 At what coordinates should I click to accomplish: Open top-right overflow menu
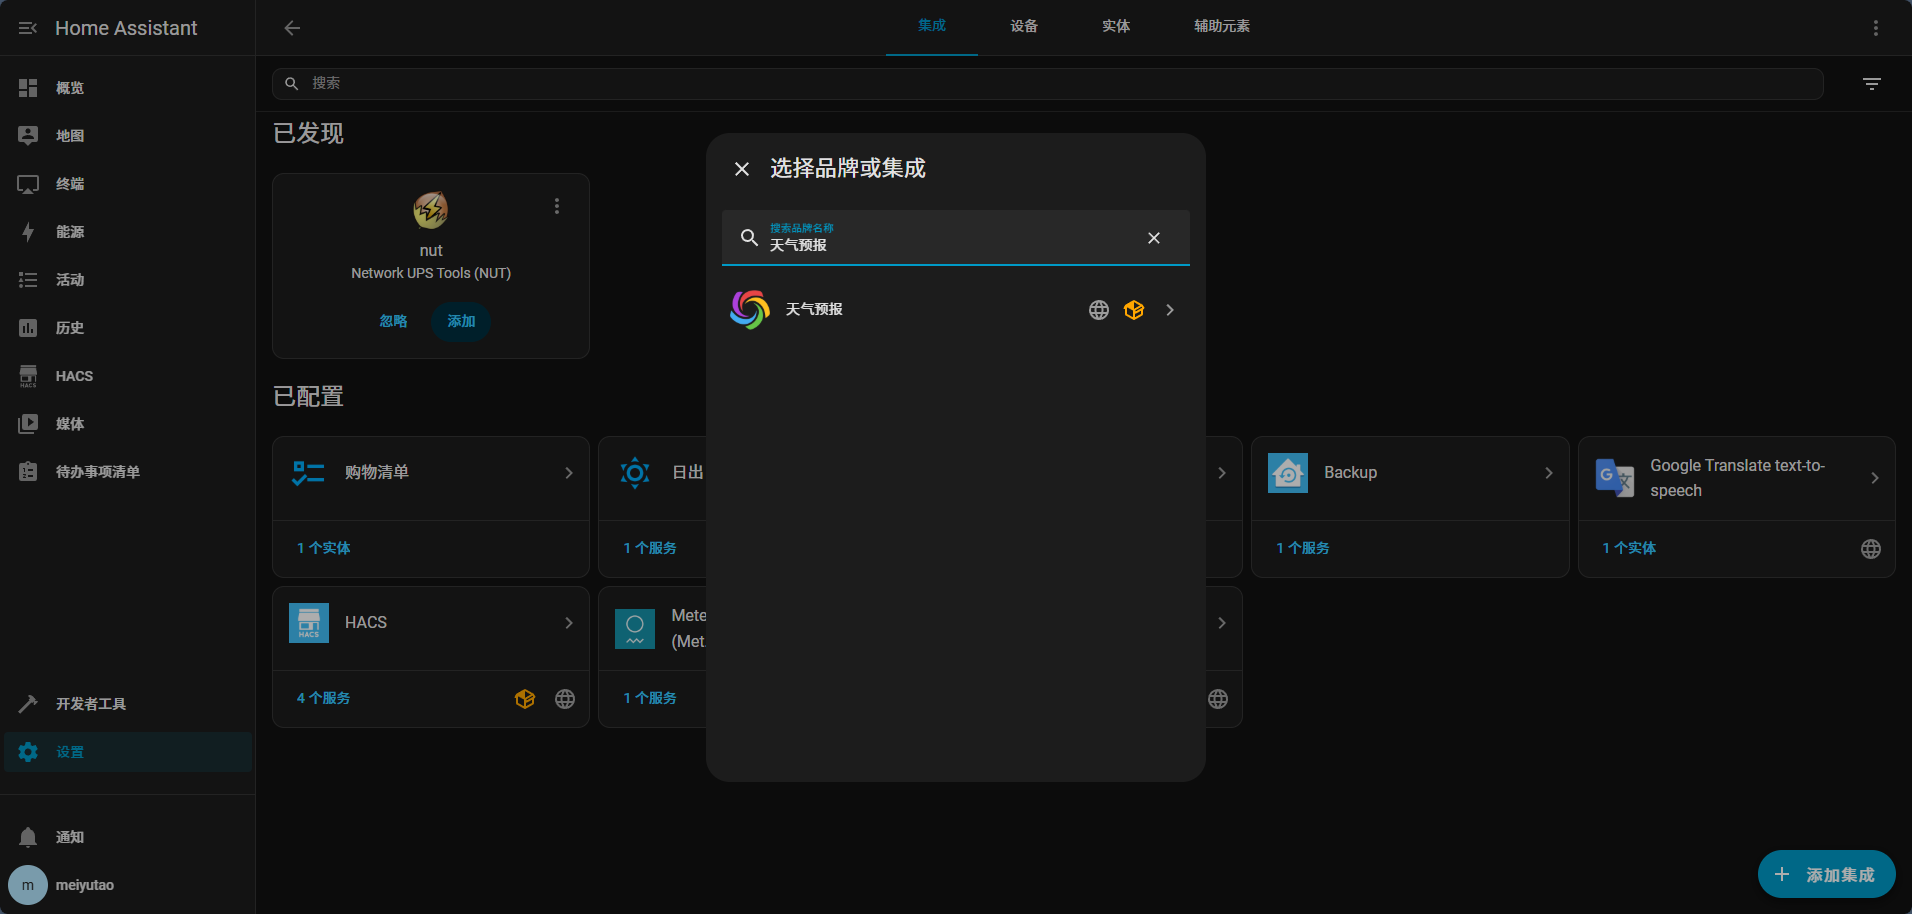[x=1875, y=28]
